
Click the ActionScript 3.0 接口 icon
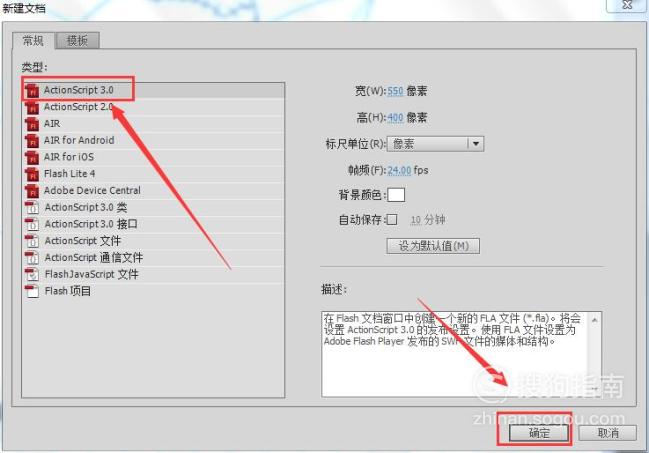[x=32, y=224]
